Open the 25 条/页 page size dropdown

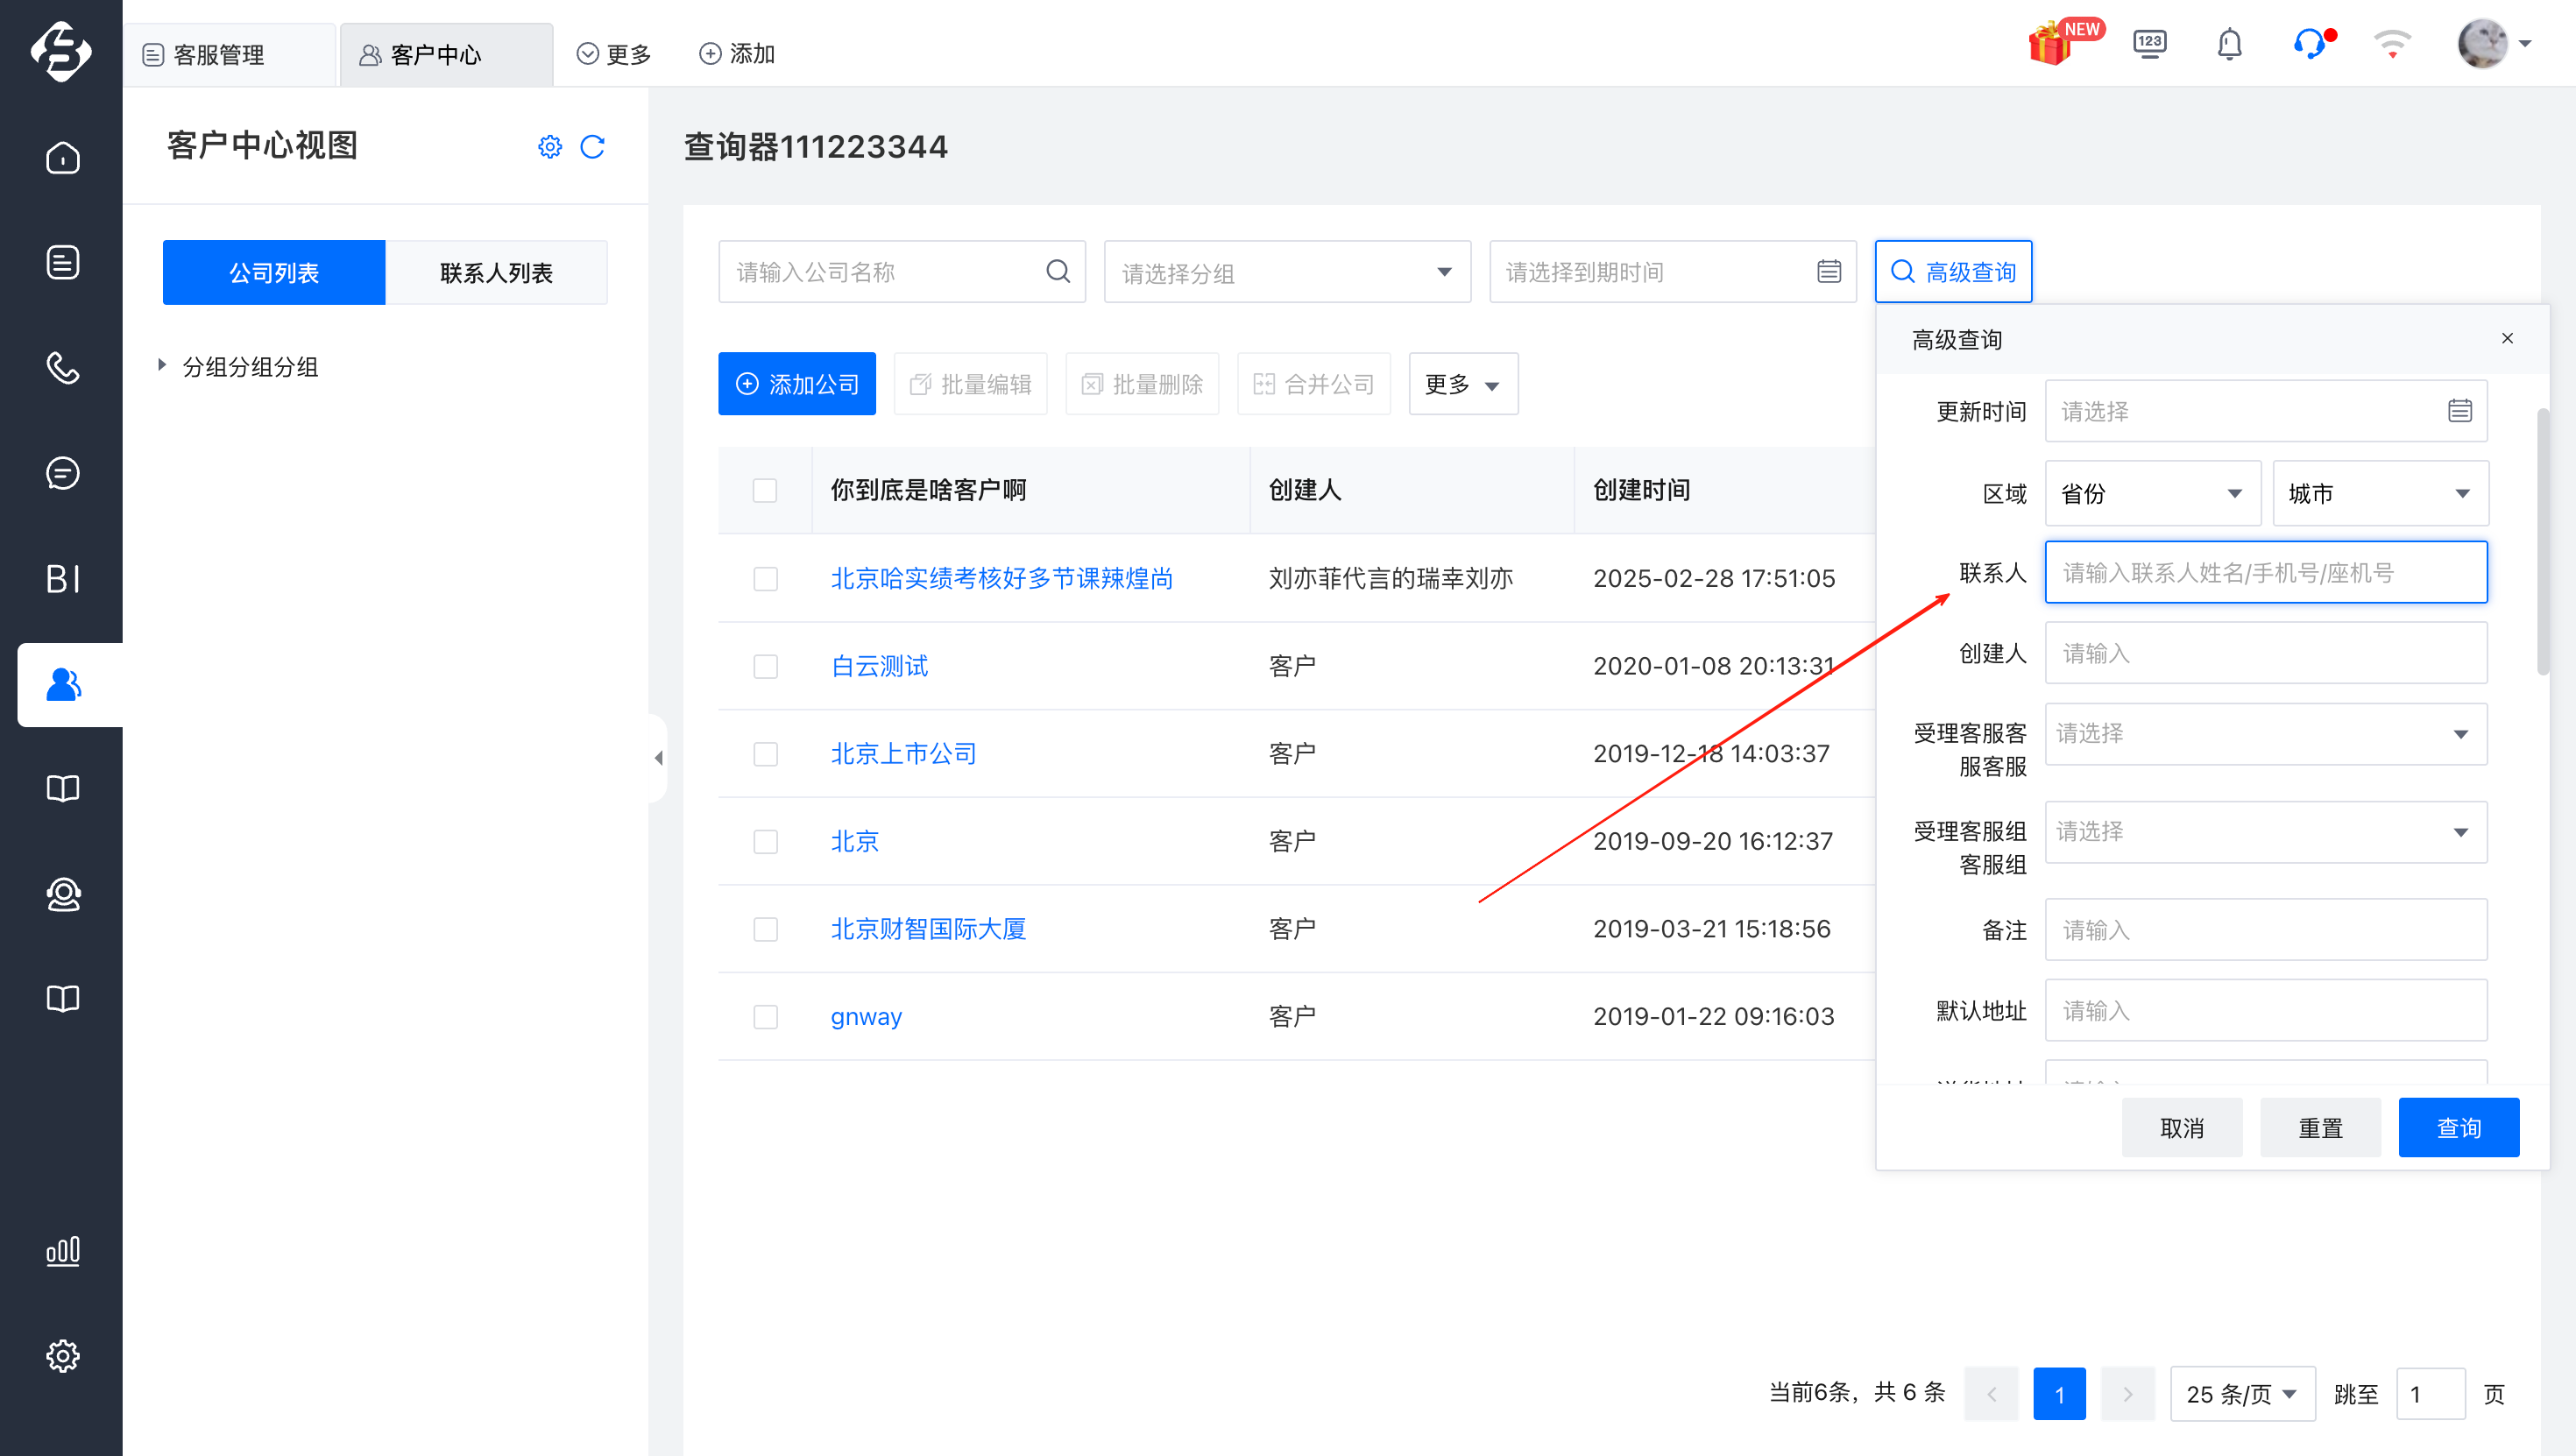click(2242, 1393)
